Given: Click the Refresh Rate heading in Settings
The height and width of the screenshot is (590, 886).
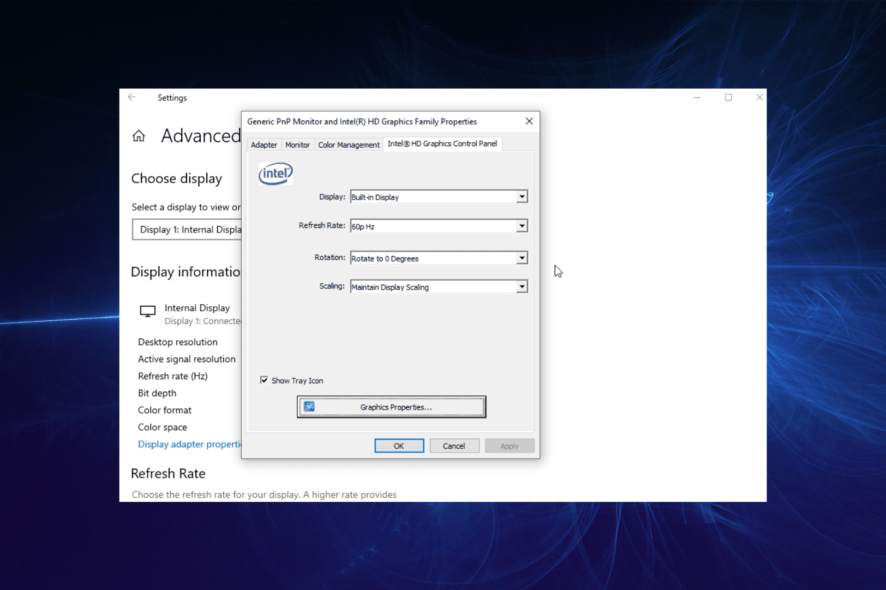Looking at the screenshot, I should (168, 474).
